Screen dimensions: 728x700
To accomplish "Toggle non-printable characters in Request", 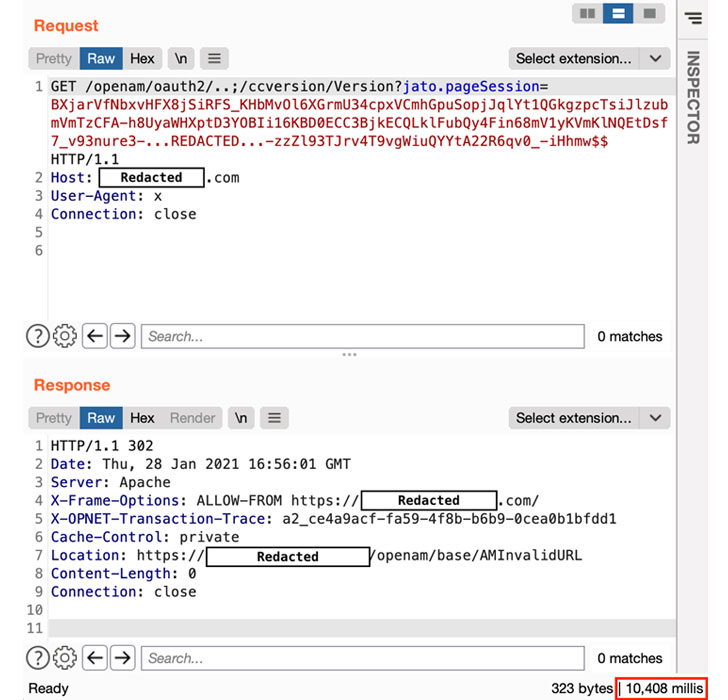I will coord(181,58).
